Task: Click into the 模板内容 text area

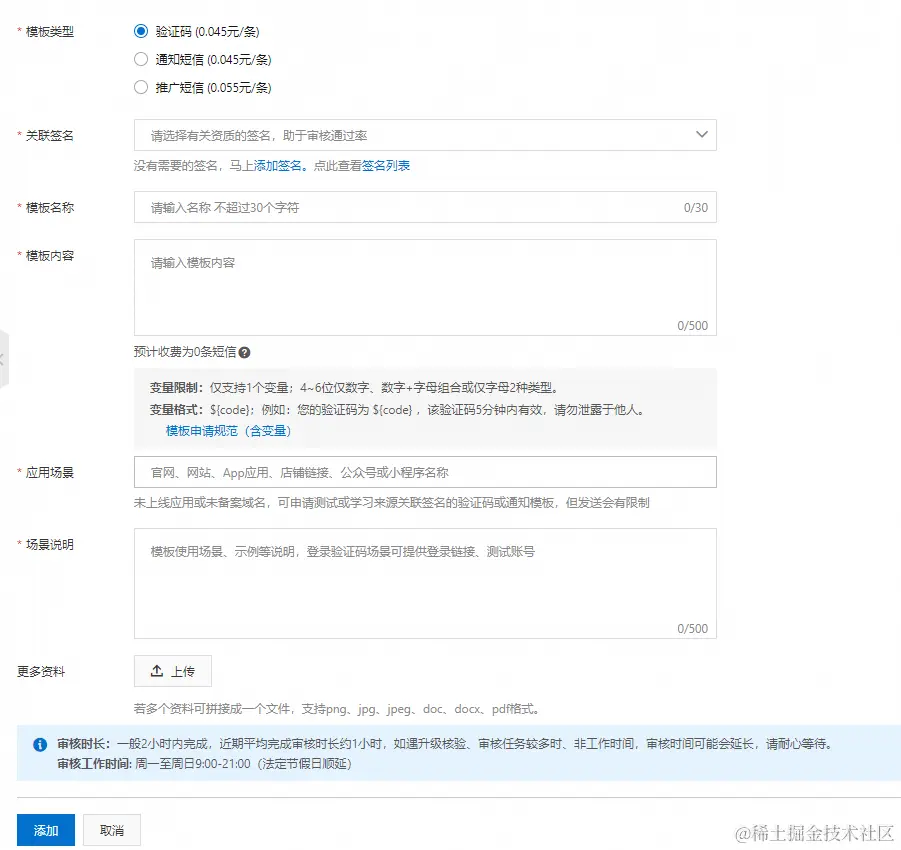Action: click(x=425, y=287)
